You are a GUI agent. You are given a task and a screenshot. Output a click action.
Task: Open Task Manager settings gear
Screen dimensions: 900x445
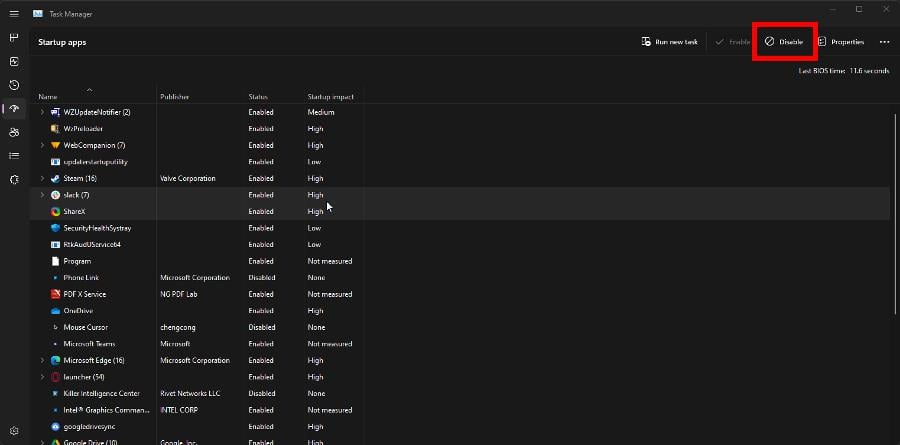click(x=14, y=431)
